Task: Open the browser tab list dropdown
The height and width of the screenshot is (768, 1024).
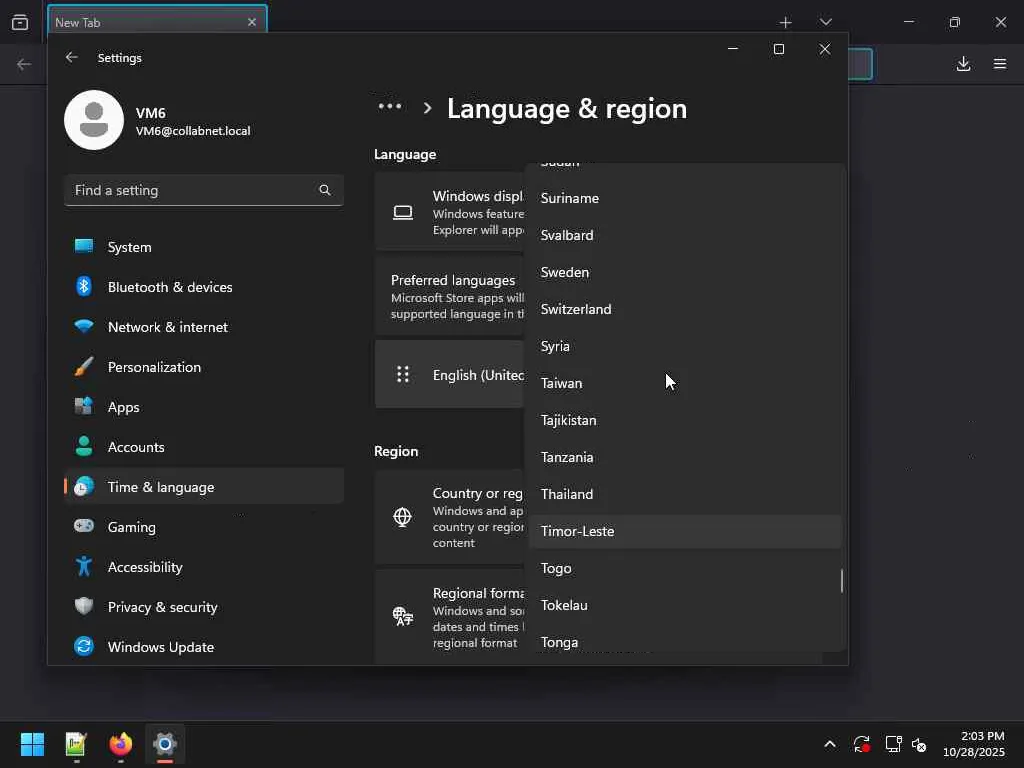Action: pyautogui.click(x=825, y=22)
